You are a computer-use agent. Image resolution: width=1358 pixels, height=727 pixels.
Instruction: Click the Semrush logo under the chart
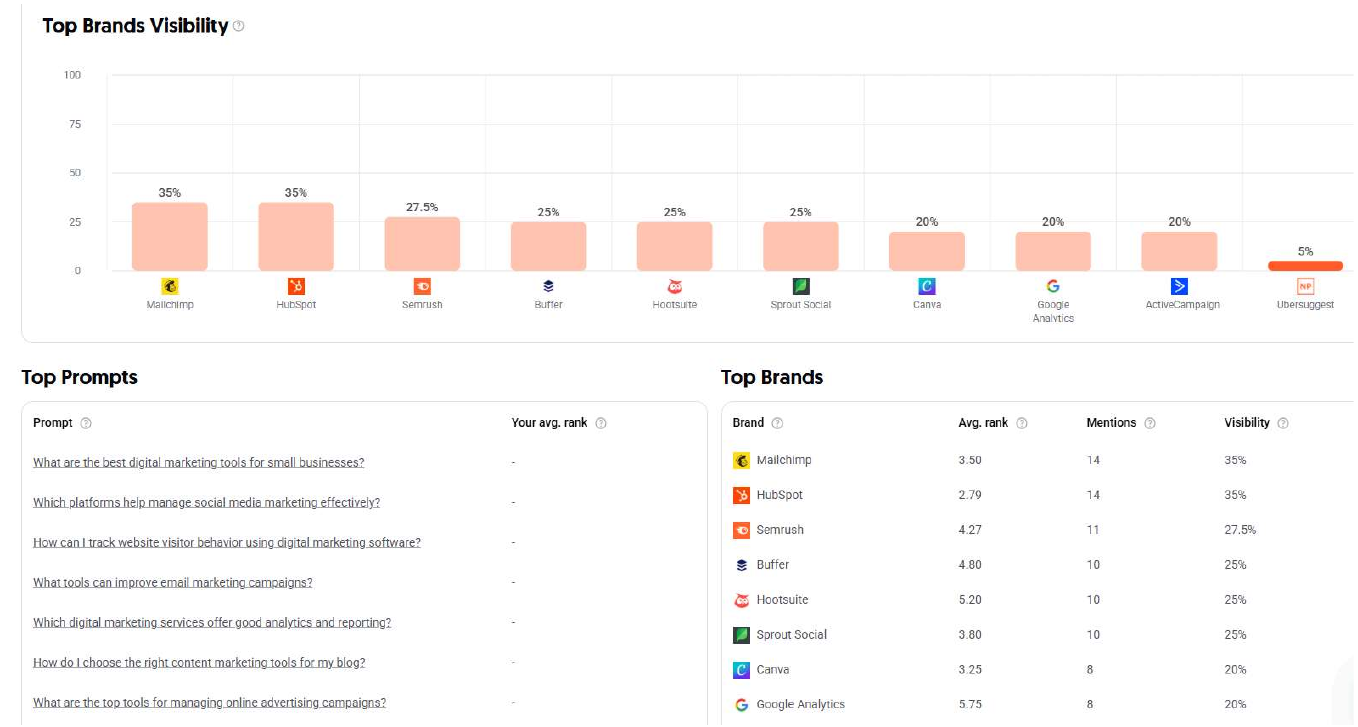click(x=422, y=287)
